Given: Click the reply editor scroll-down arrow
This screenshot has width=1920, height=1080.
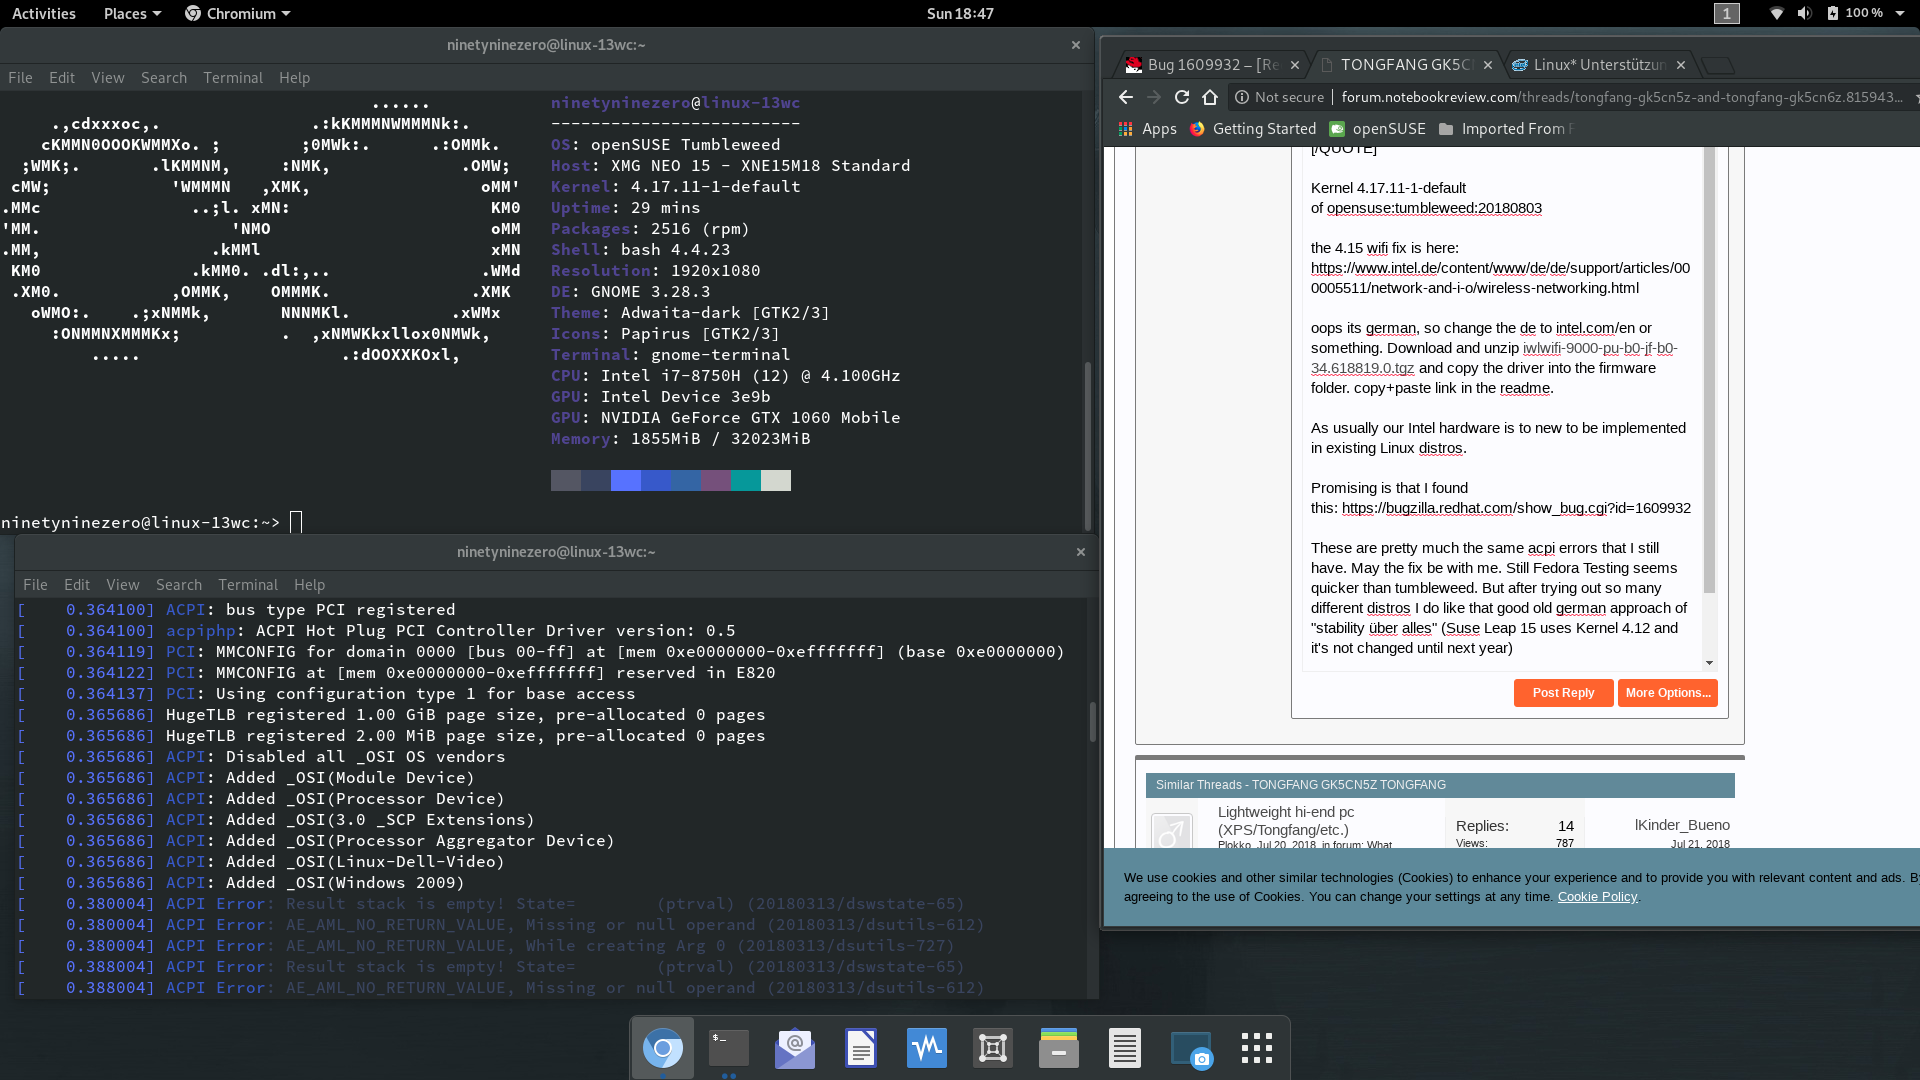Looking at the screenshot, I should 1709,662.
